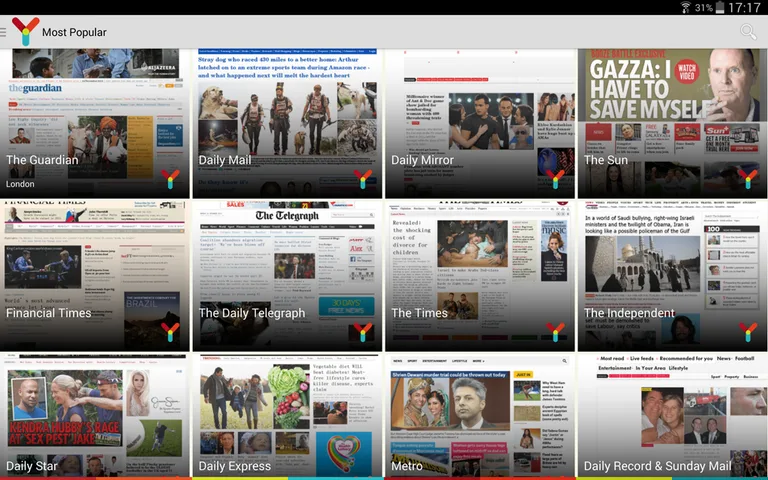Image resolution: width=768 pixels, height=480 pixels.
Task: Click the Y badge on The Guardian card
Action: [x=170, y=179]
